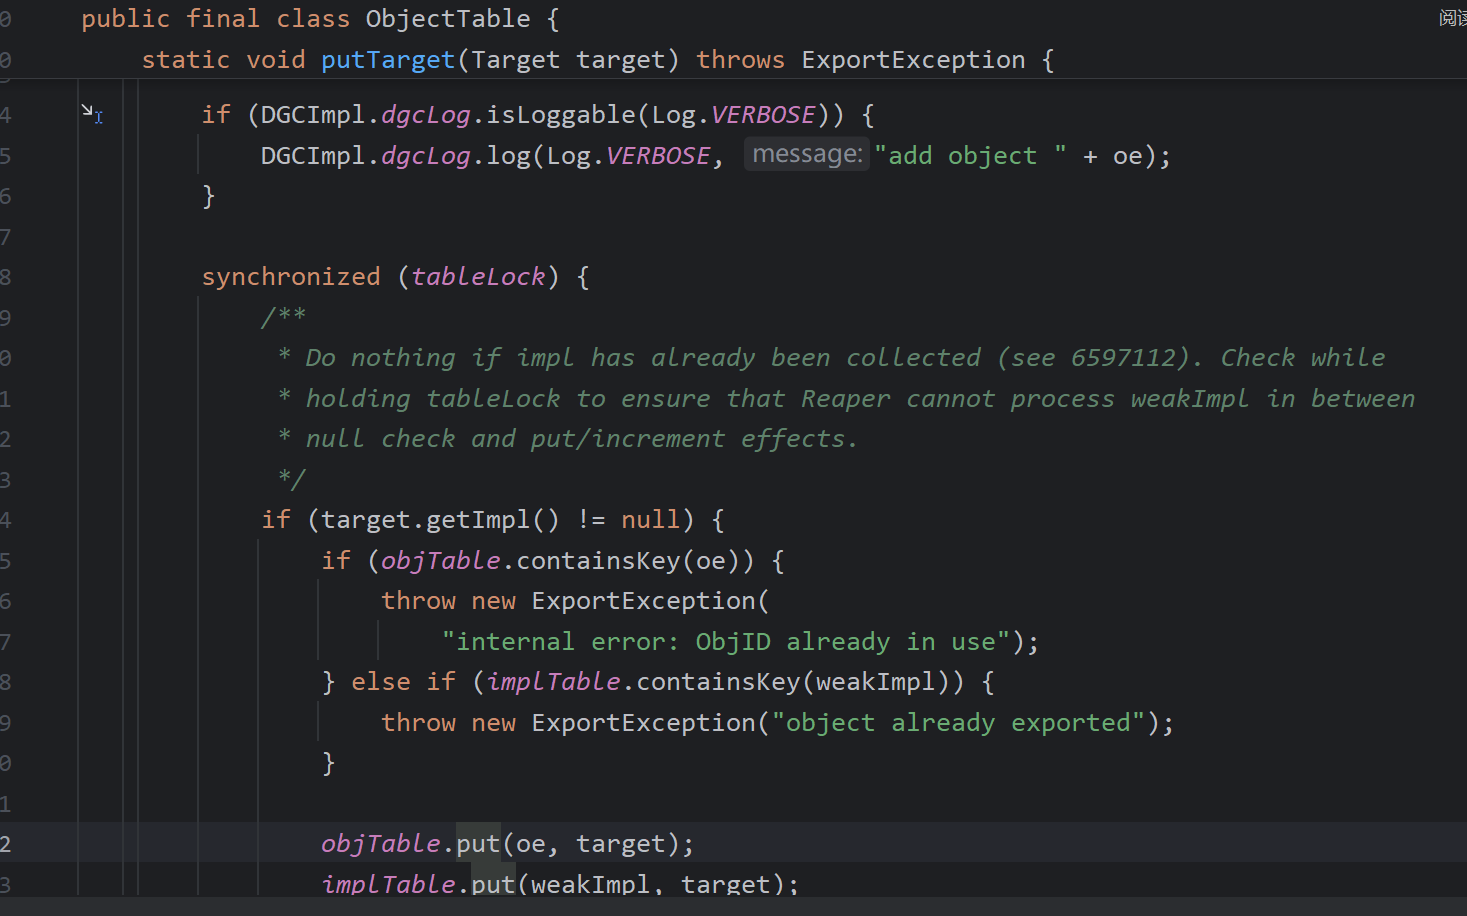Viewport: 1467px width, 916px height.
Task: Click the "synchronized" keyword
Action: coord(291,277)
